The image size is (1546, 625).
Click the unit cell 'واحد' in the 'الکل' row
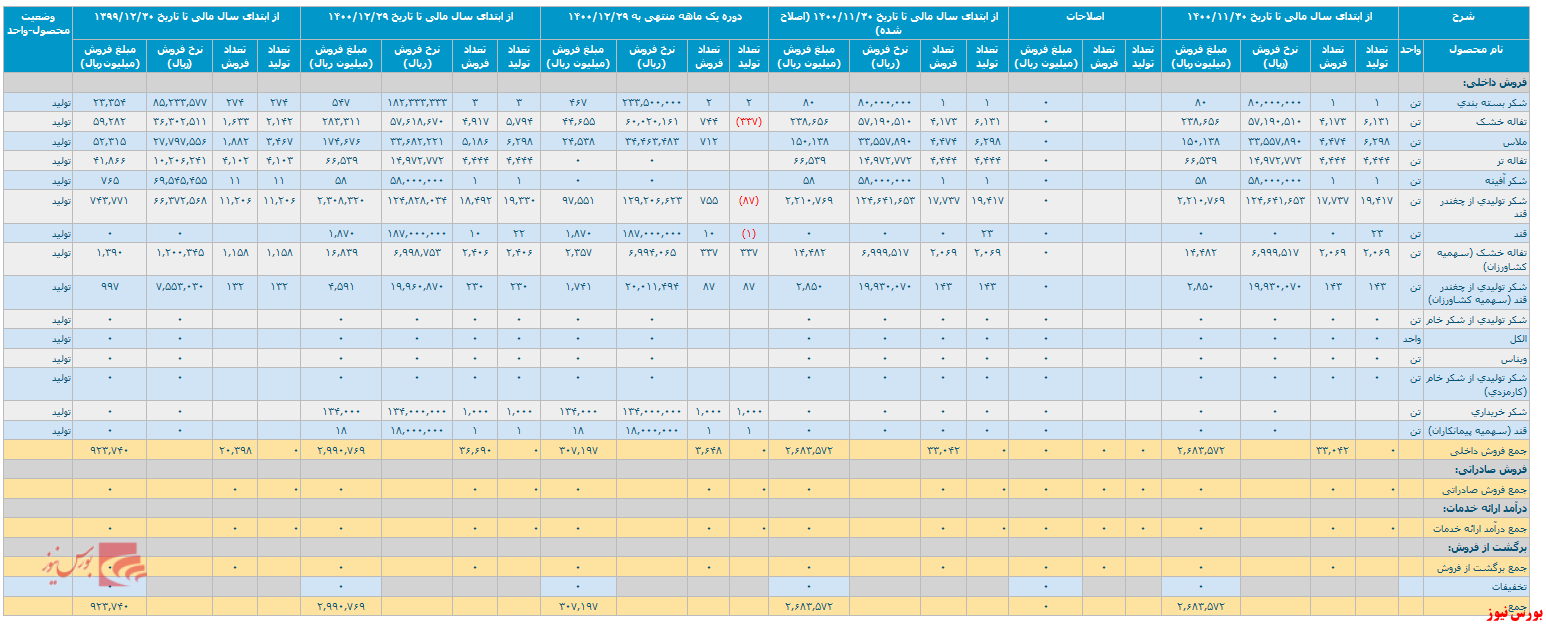(1411, 339)
